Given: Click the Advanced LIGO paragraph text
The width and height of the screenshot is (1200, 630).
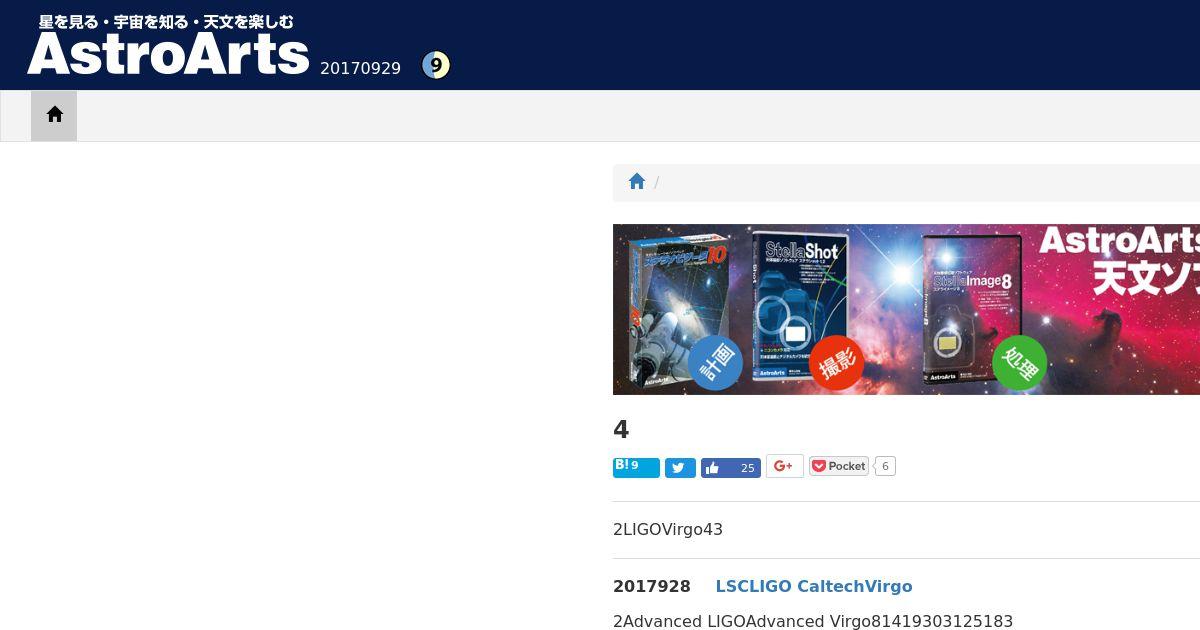Looking at the screenshot, I should (813, 621).
